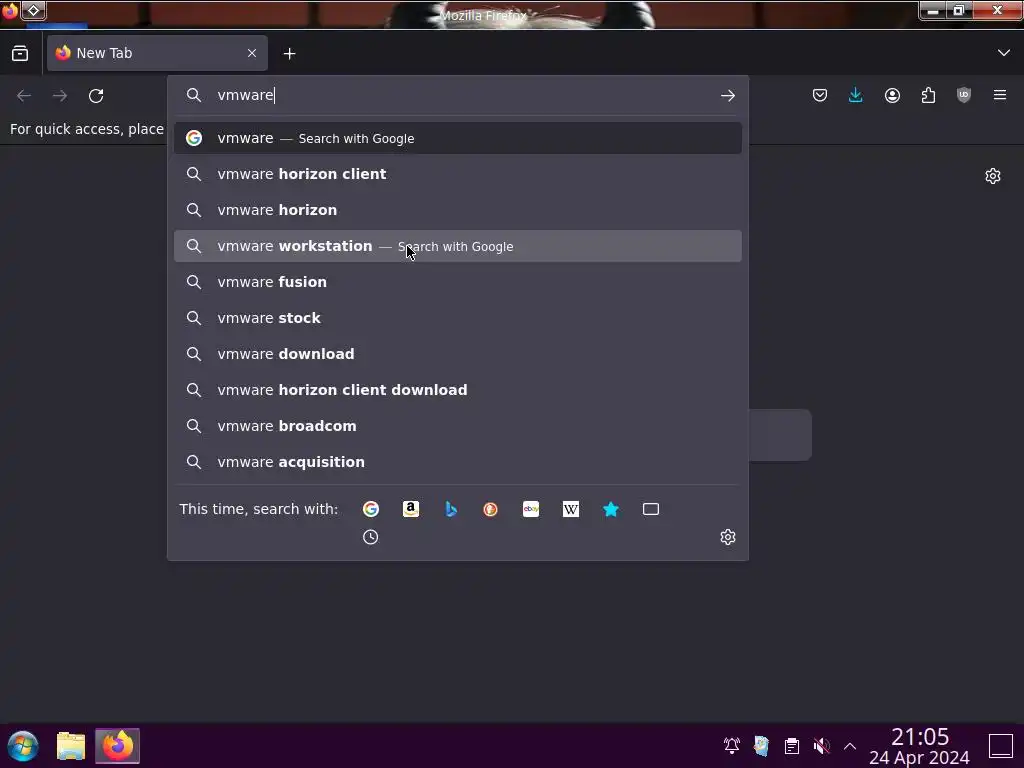Choose 'vmware horizon client' suggestion
Screen dimensions: 1024x768
(x=457, y=174)
